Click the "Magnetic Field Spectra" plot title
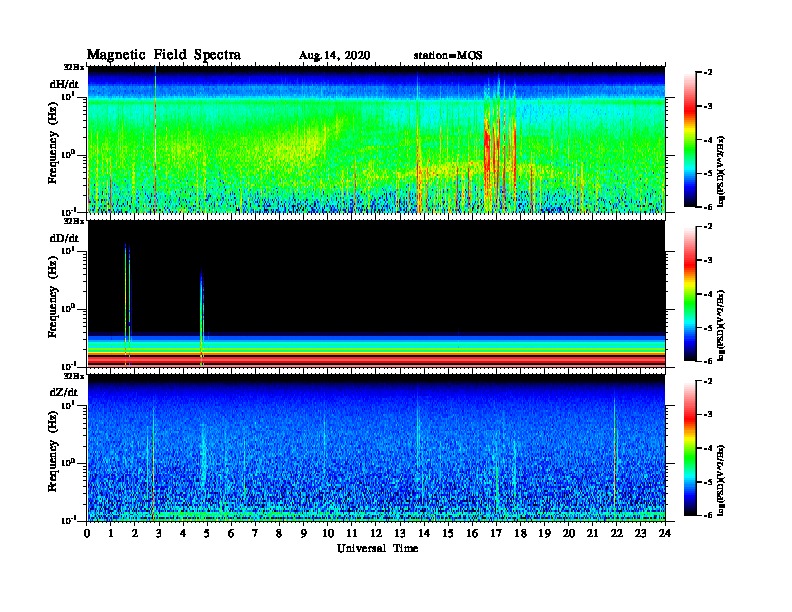Image resolution: width=792 pixels, height=612 pixels. [x=164, y=55]
